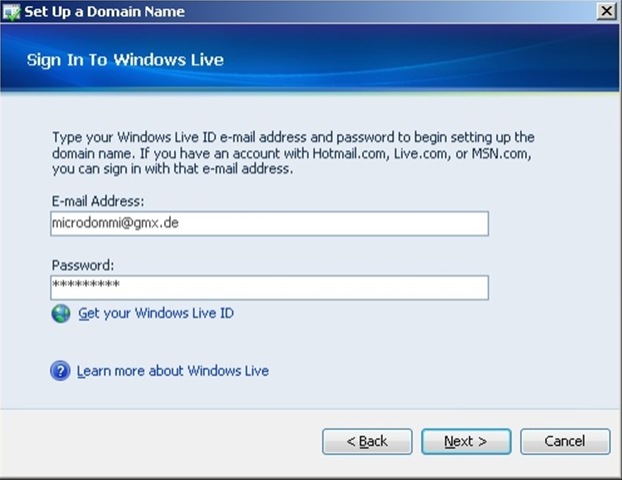Click the 'Set Up a Domain Name' title text
The image size is (622, 480).
[x=105, y=12]
